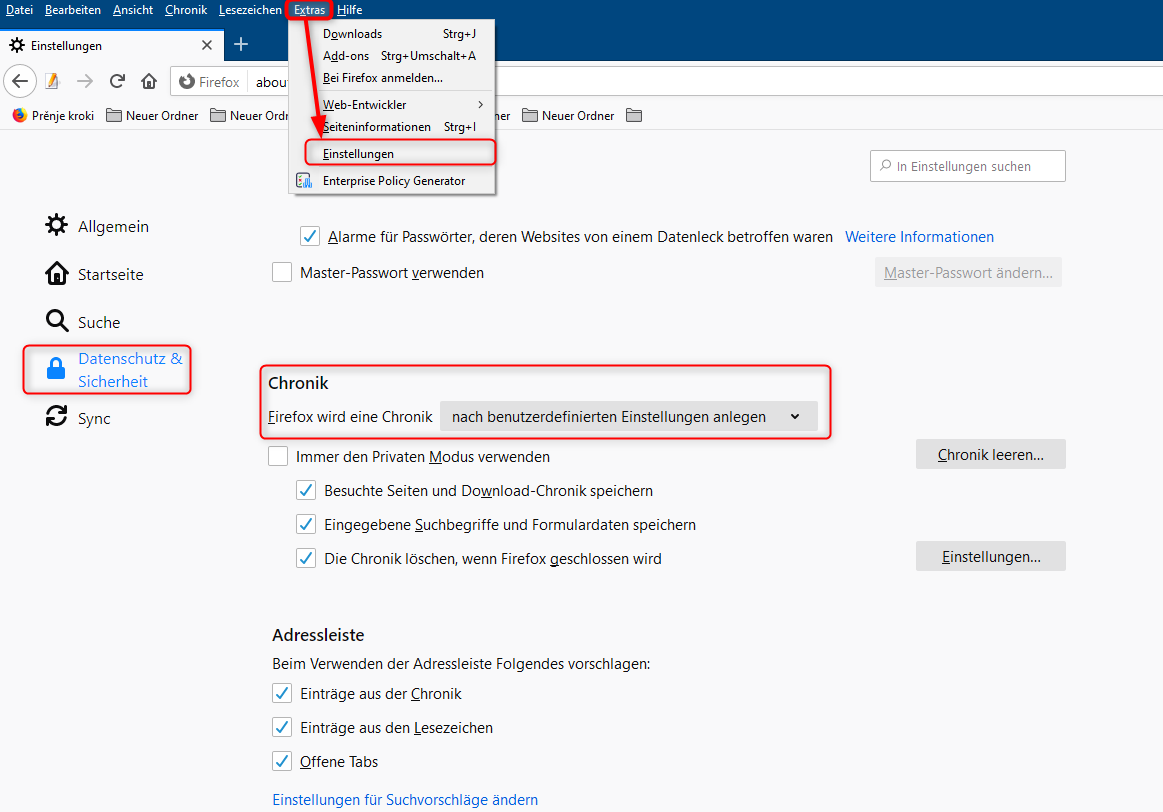Reload the page with the refresh icon
1163x812 pixels.
click(117, 81)
